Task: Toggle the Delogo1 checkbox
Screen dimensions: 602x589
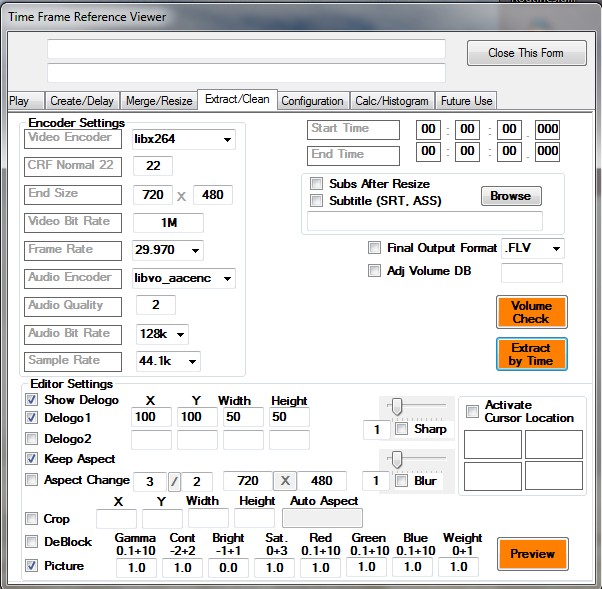Action: pyautogui.click(x=31, y=417)
